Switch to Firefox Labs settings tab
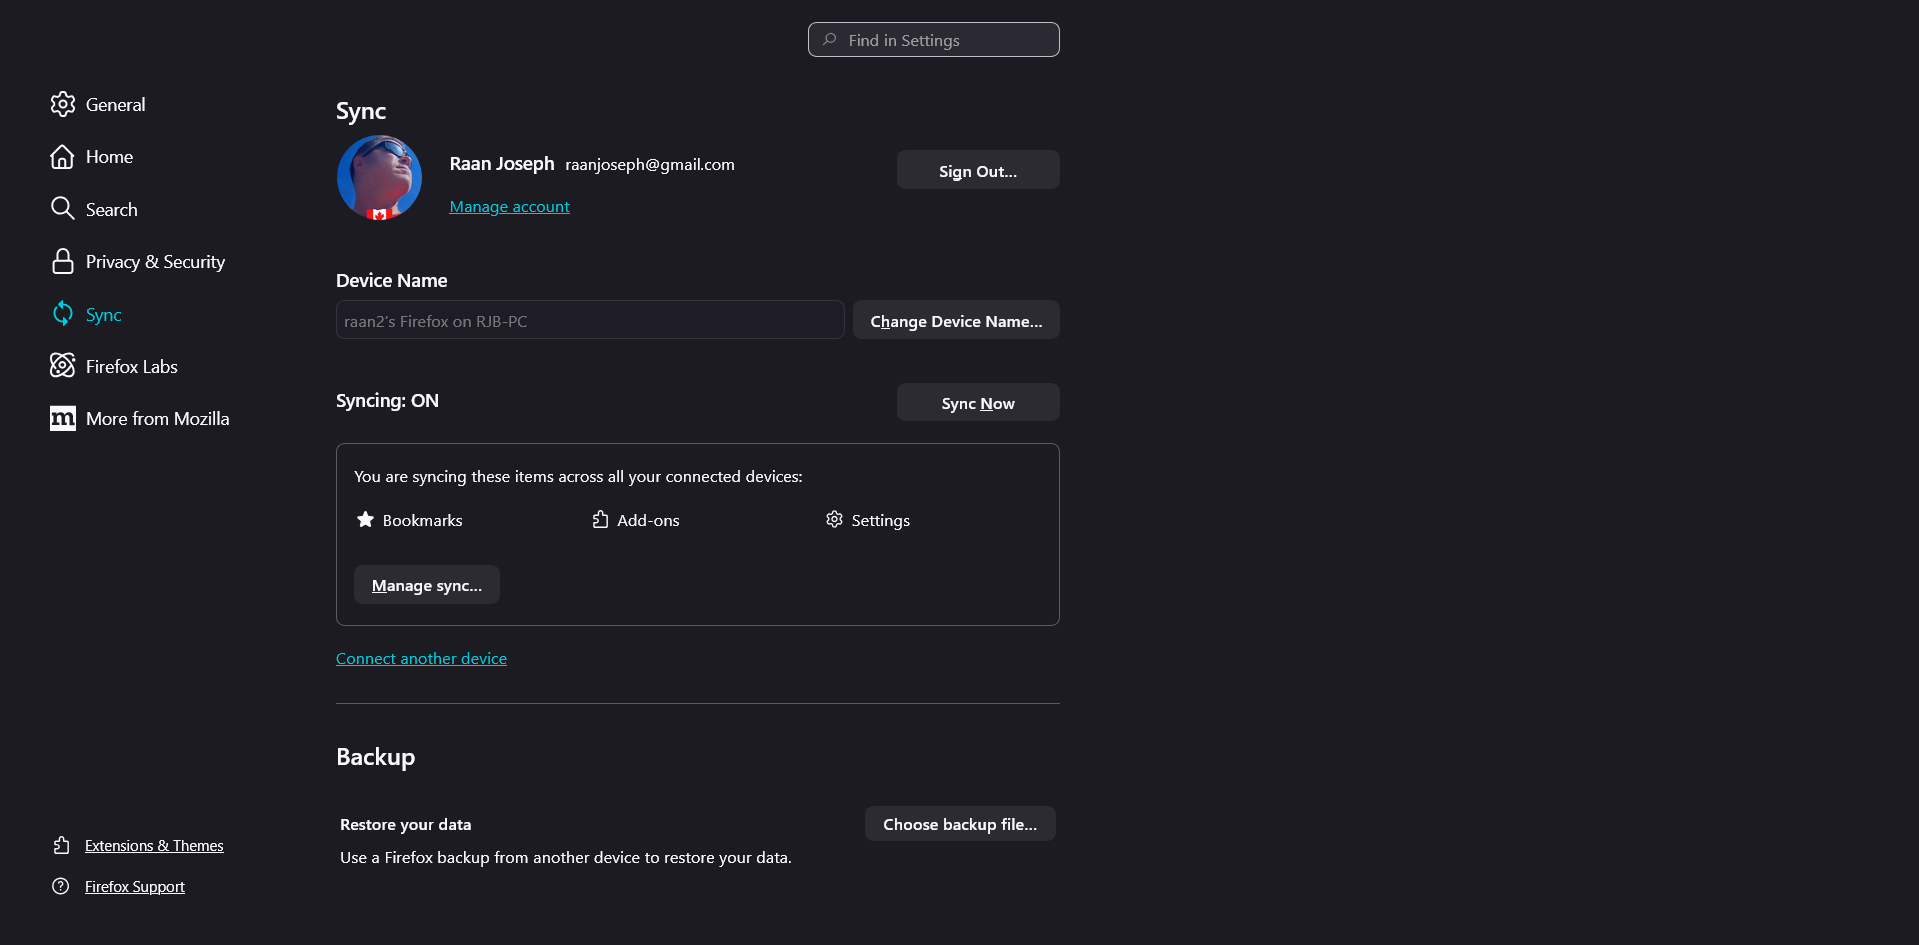The height and width of the screenshot is (945, 1919). (132, 367)
